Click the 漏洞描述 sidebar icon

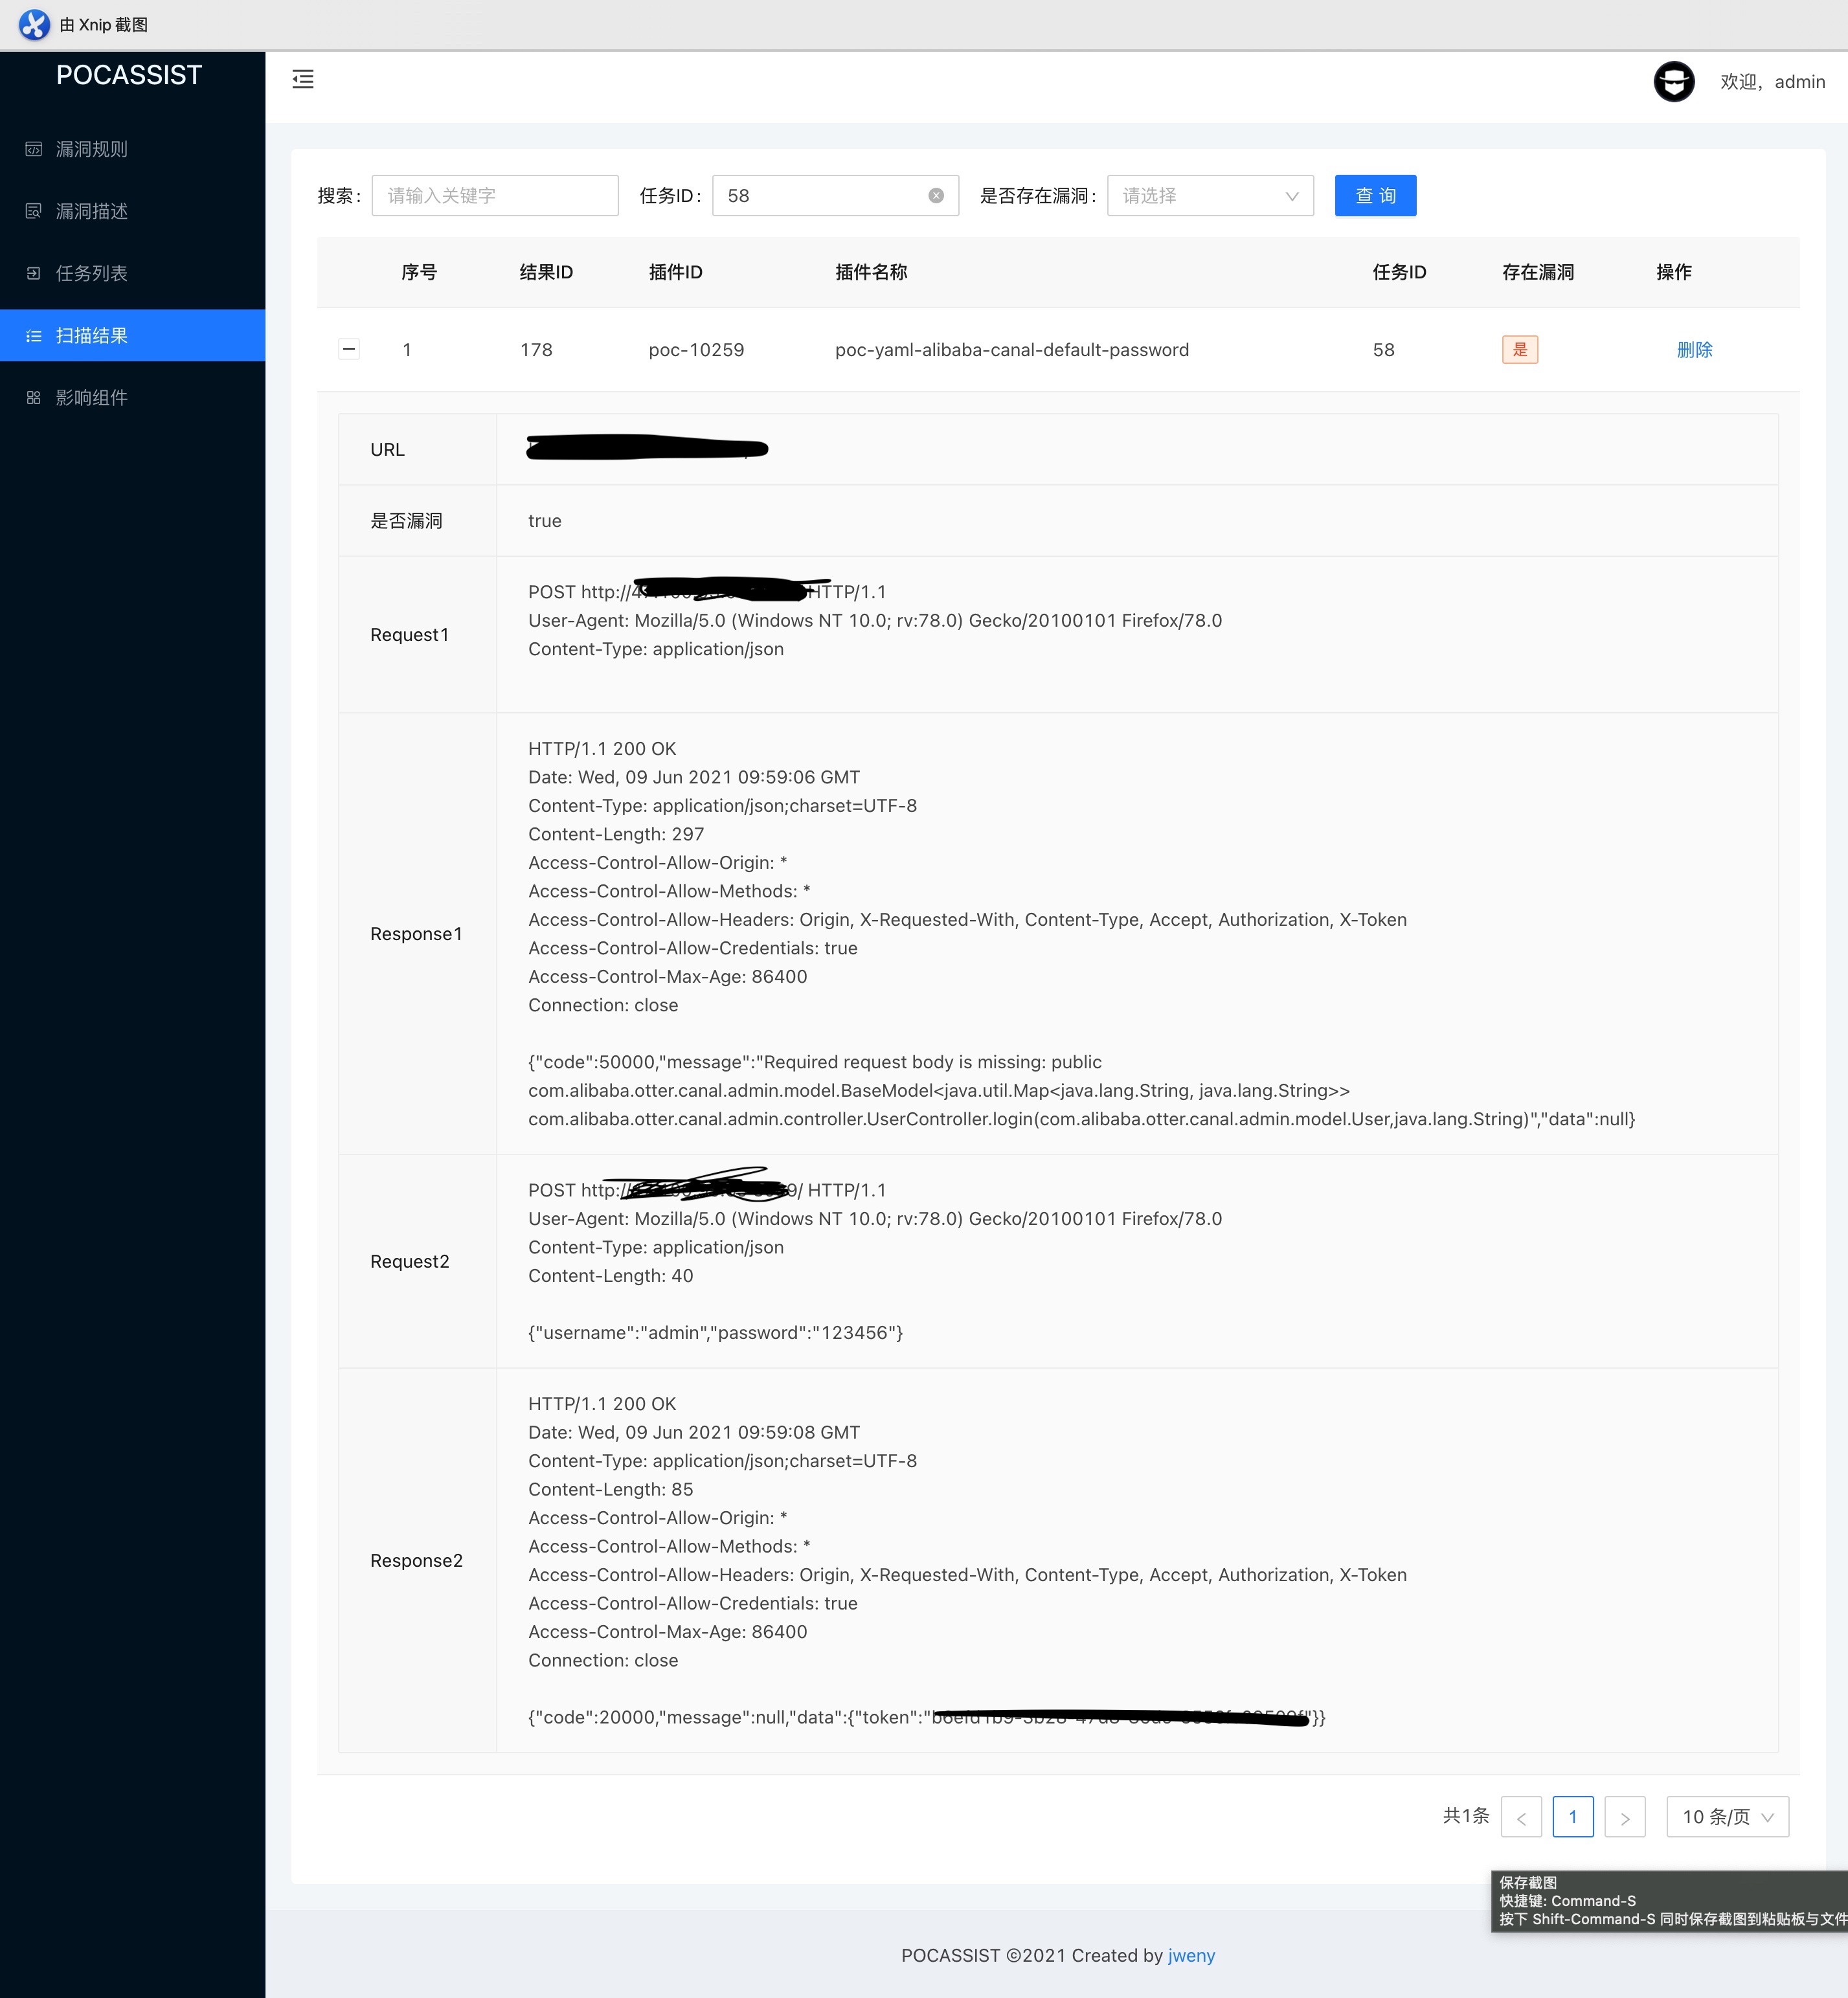[x=34, y=211]
